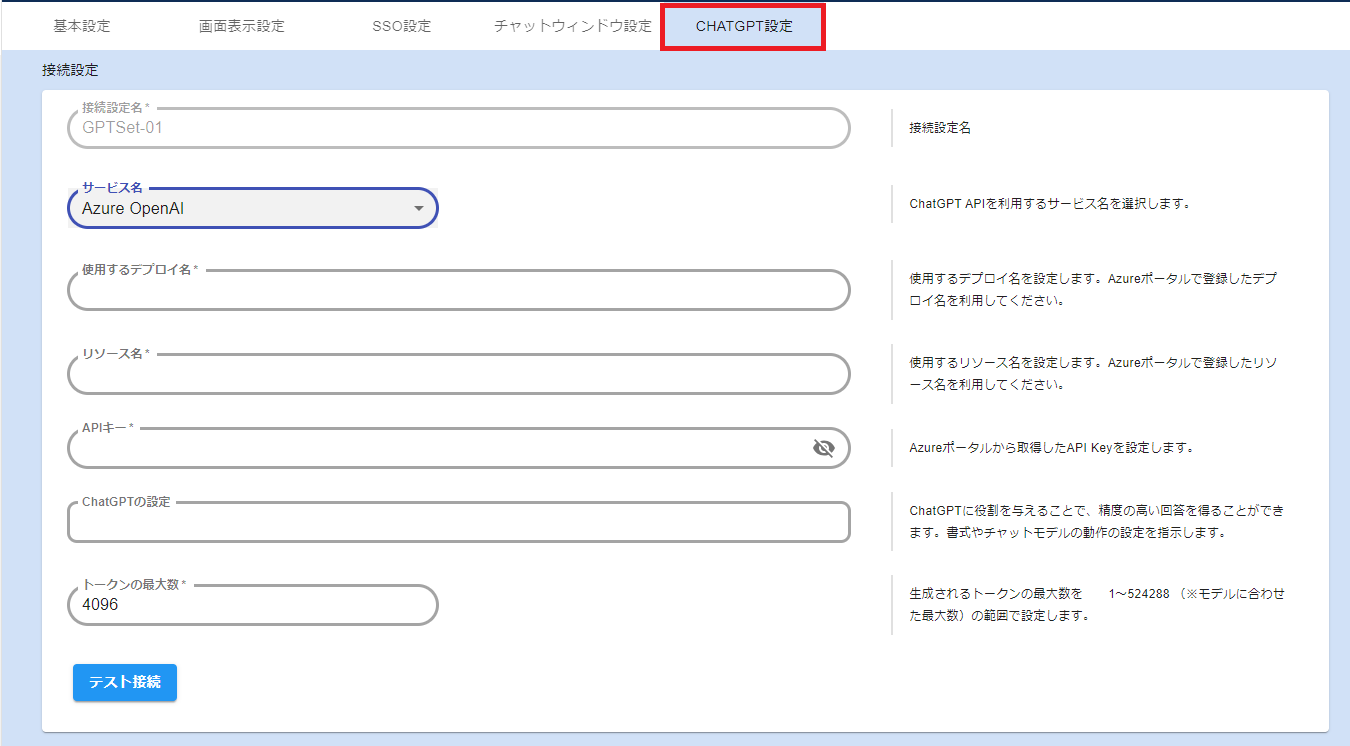Click the ChatGPTの設定 text box
This screenshot has width=1350, height=746.
tap(458, 523)
